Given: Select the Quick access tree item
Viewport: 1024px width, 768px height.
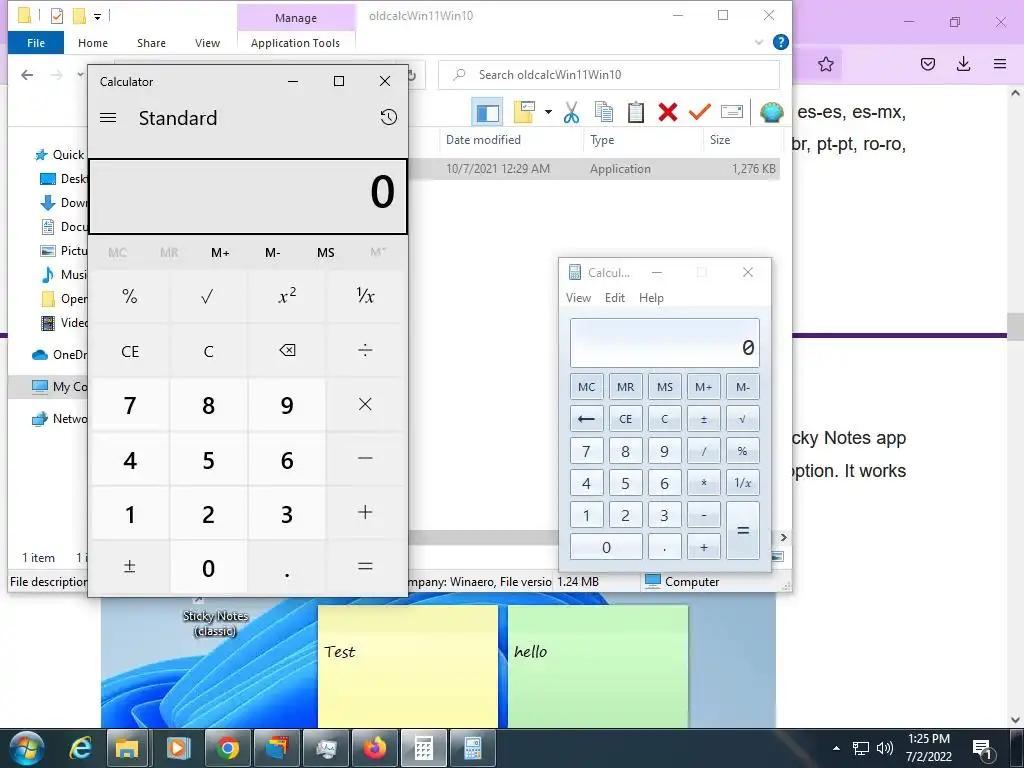Looking at the screenshot, I should click(x=59, y=155).
